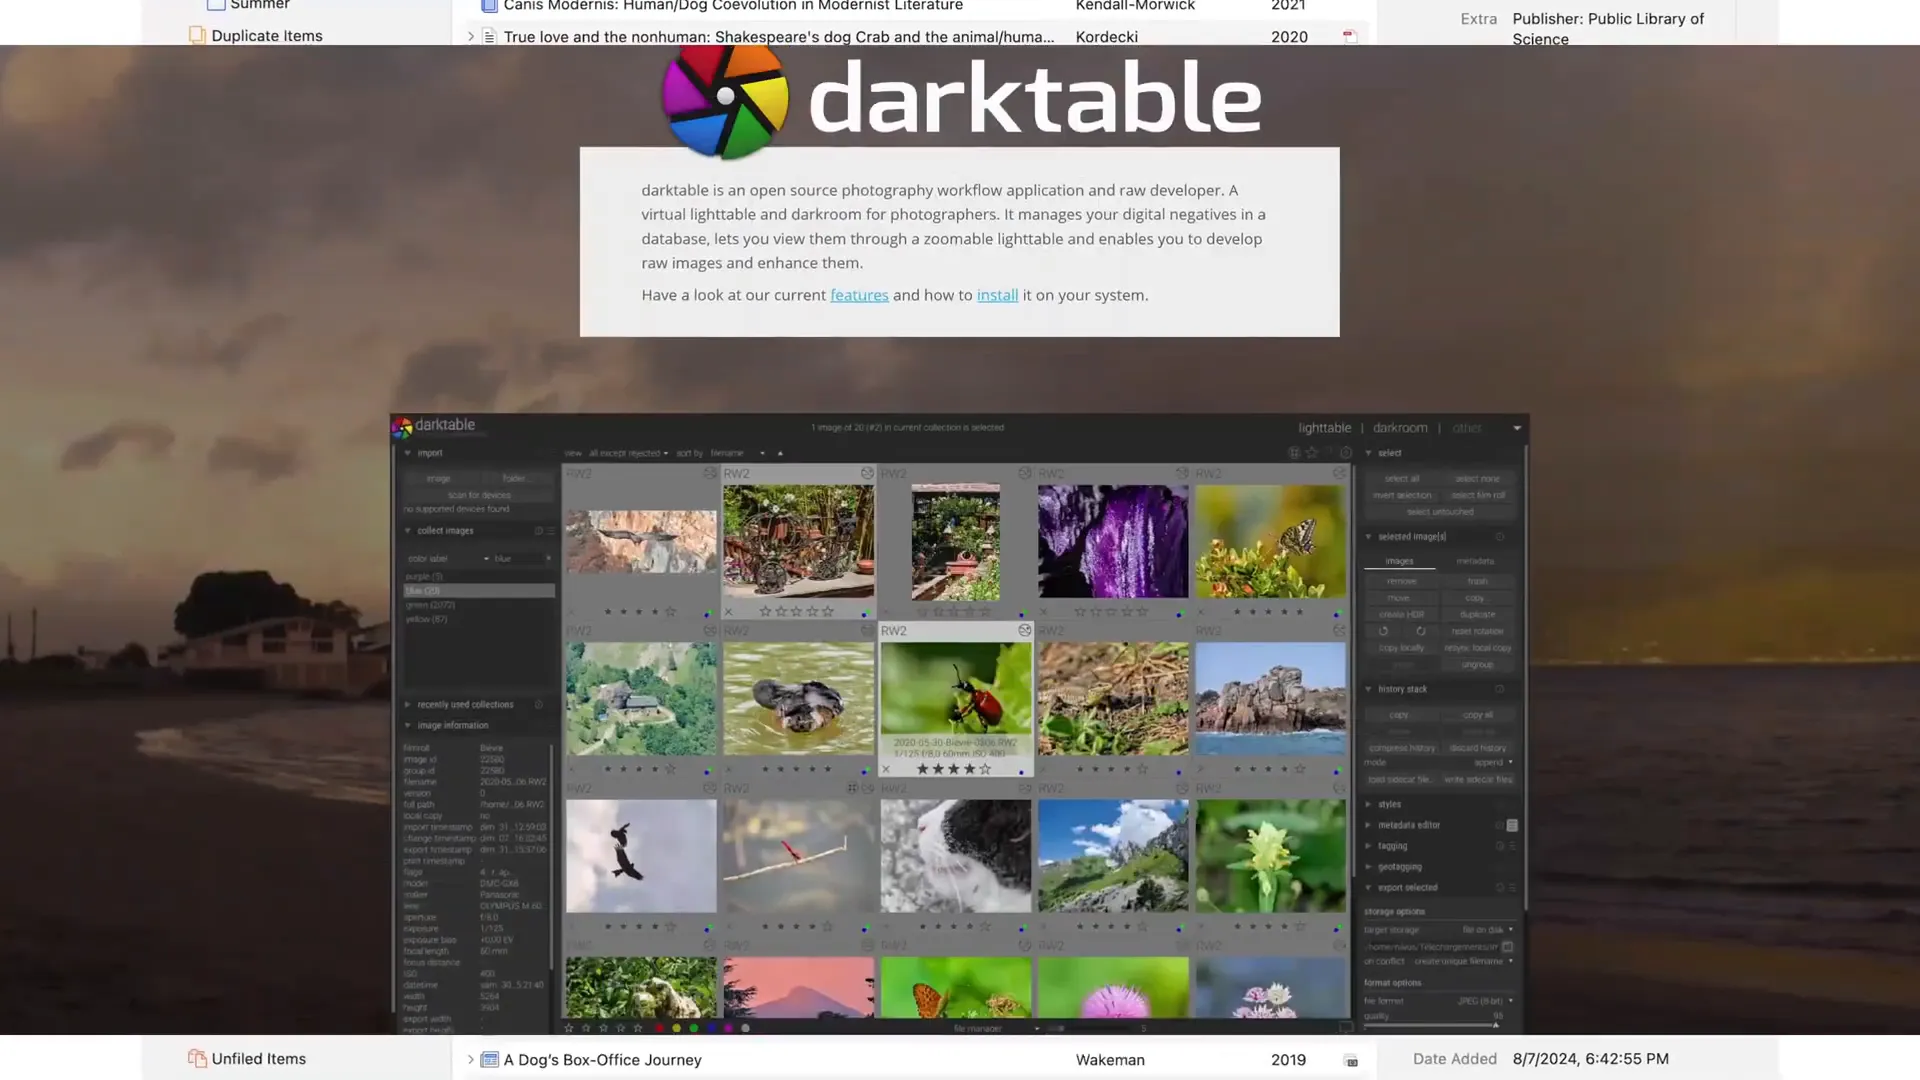Click the Duplicate Items icon in Zotero
Screen dimensions: 1920x1080
pos(197,36)
